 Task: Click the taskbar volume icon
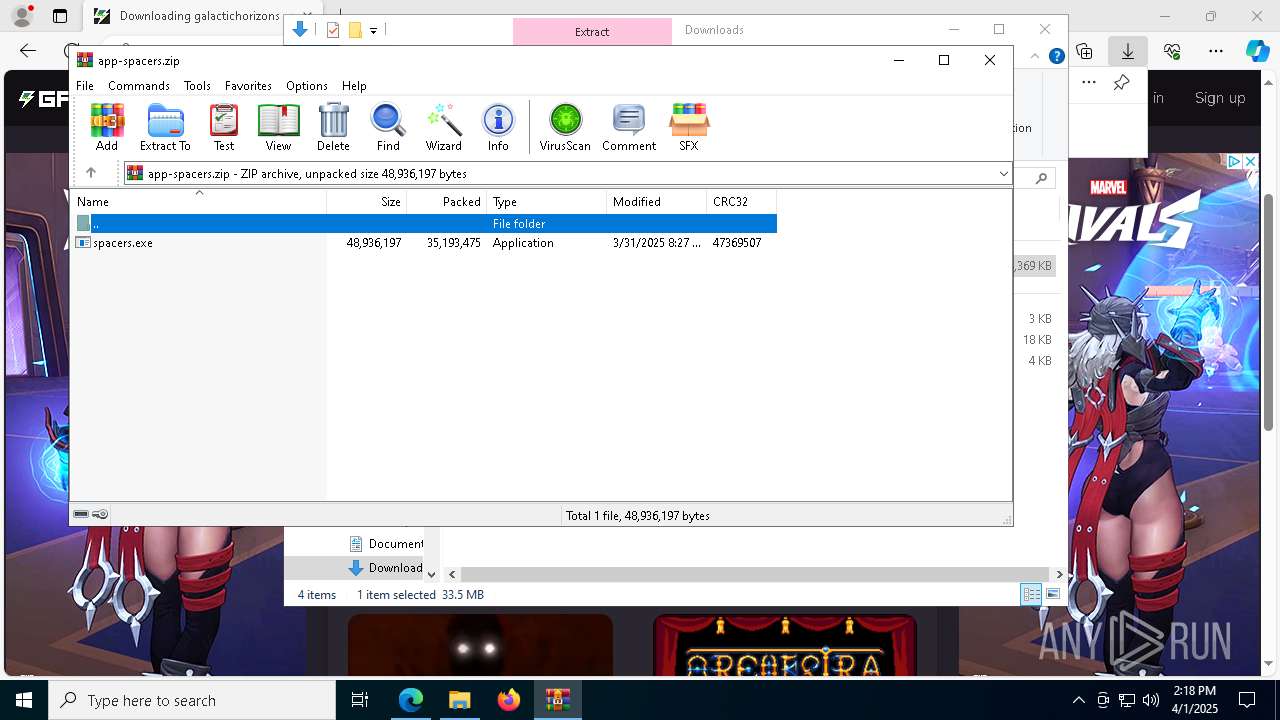1151,700
